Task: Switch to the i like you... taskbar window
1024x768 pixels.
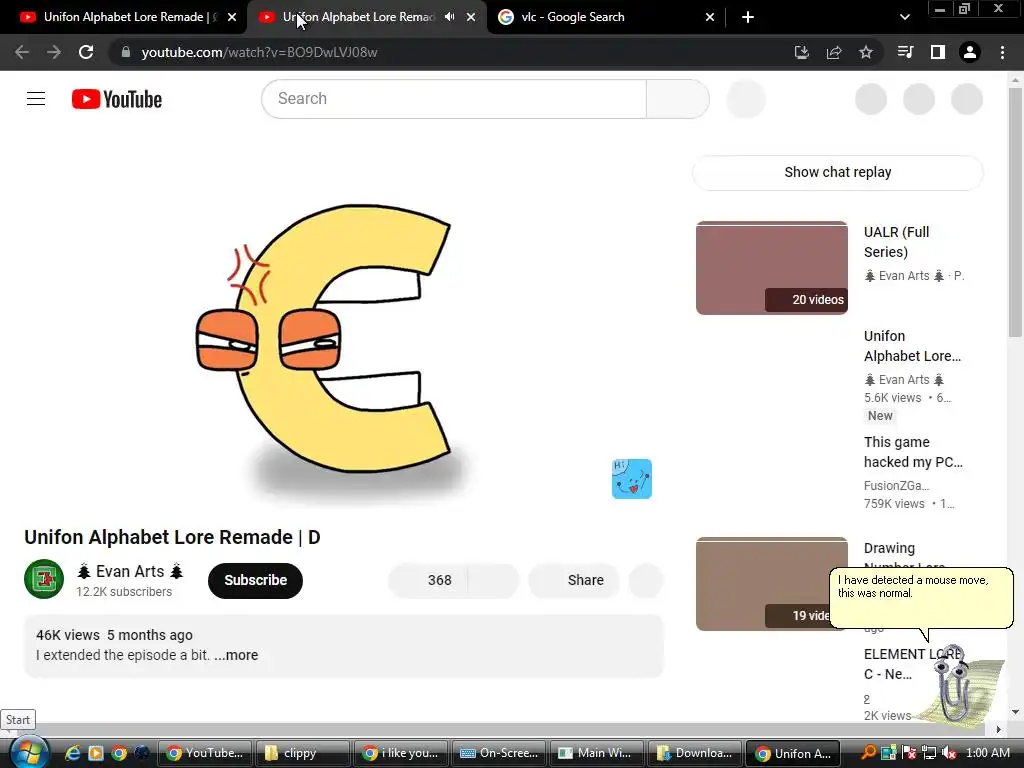Action: (x=400, y=753)
